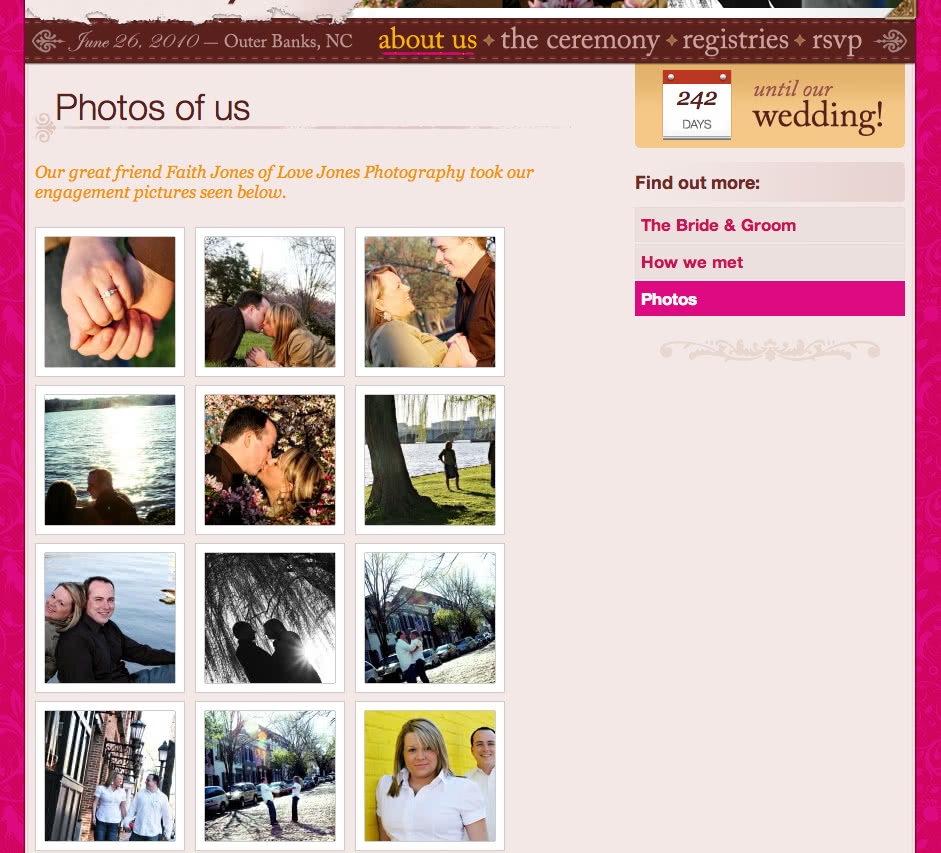Click the 'until our wedding!' countdown banner
The image size is (941, 853).
pos(769,106)
